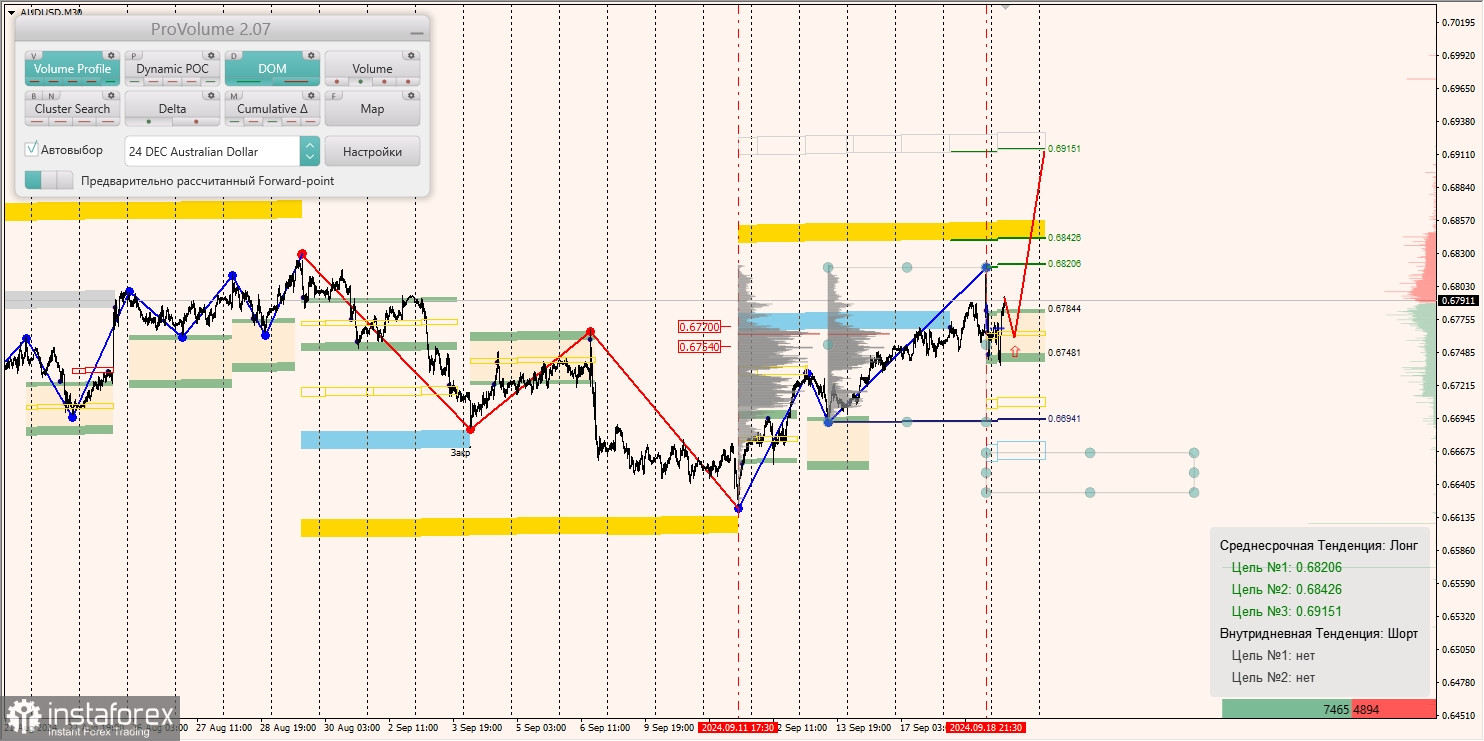Select the 2024.09.18 21:30 time marker
Viewport: 1484px width, 741px height.
point(985,728)
